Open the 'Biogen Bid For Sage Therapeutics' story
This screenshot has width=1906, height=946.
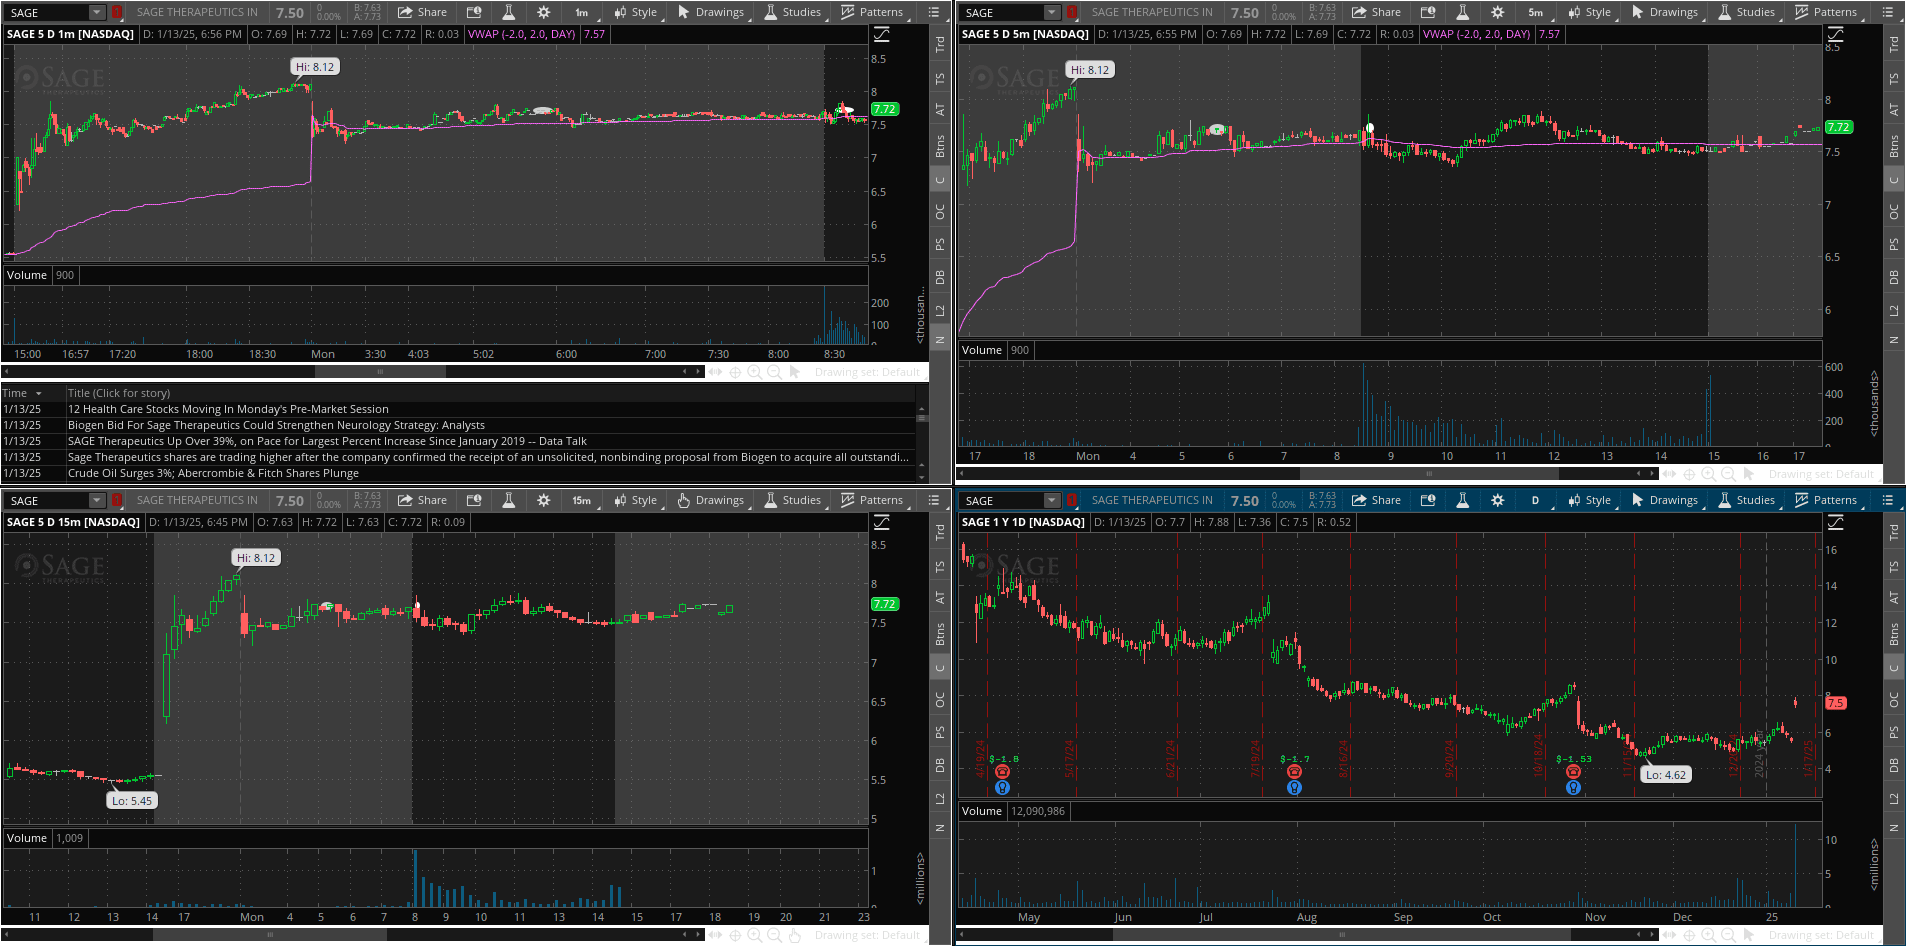tap(276, 425)
